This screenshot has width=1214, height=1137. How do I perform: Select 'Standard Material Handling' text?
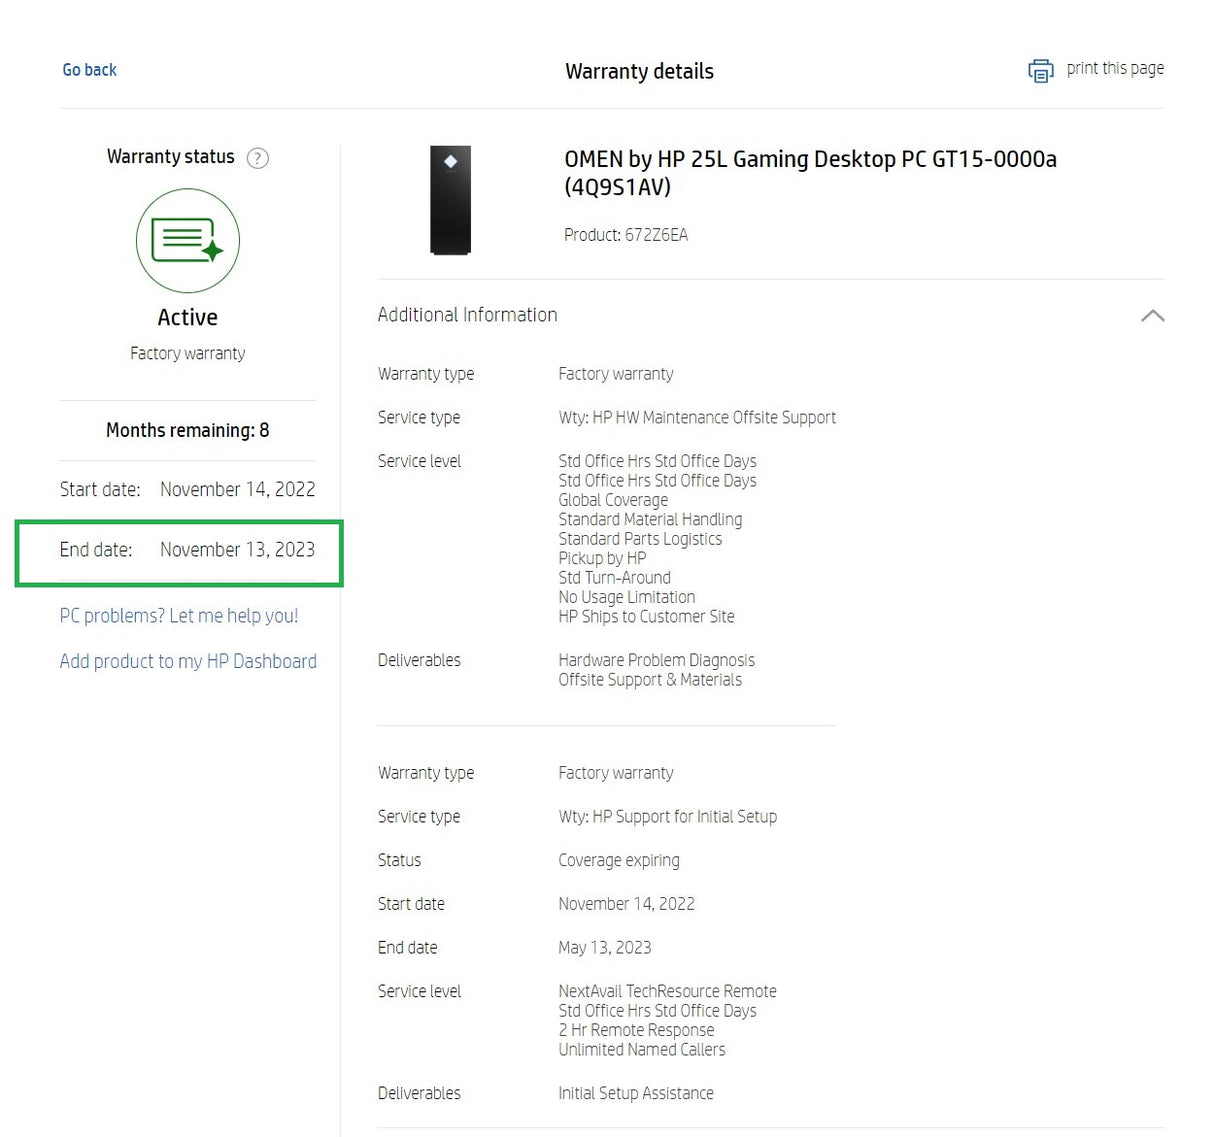tap(650, 520)
